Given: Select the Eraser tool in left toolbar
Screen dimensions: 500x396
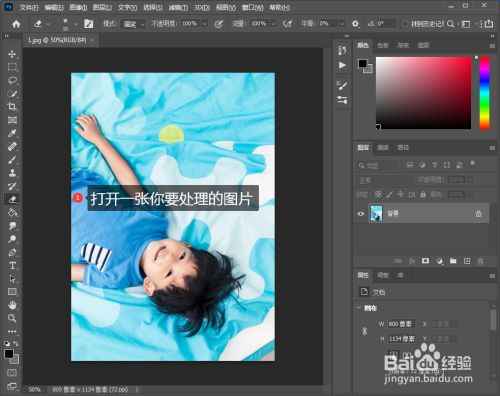Looking at the screenshot, I should [12, 199].
